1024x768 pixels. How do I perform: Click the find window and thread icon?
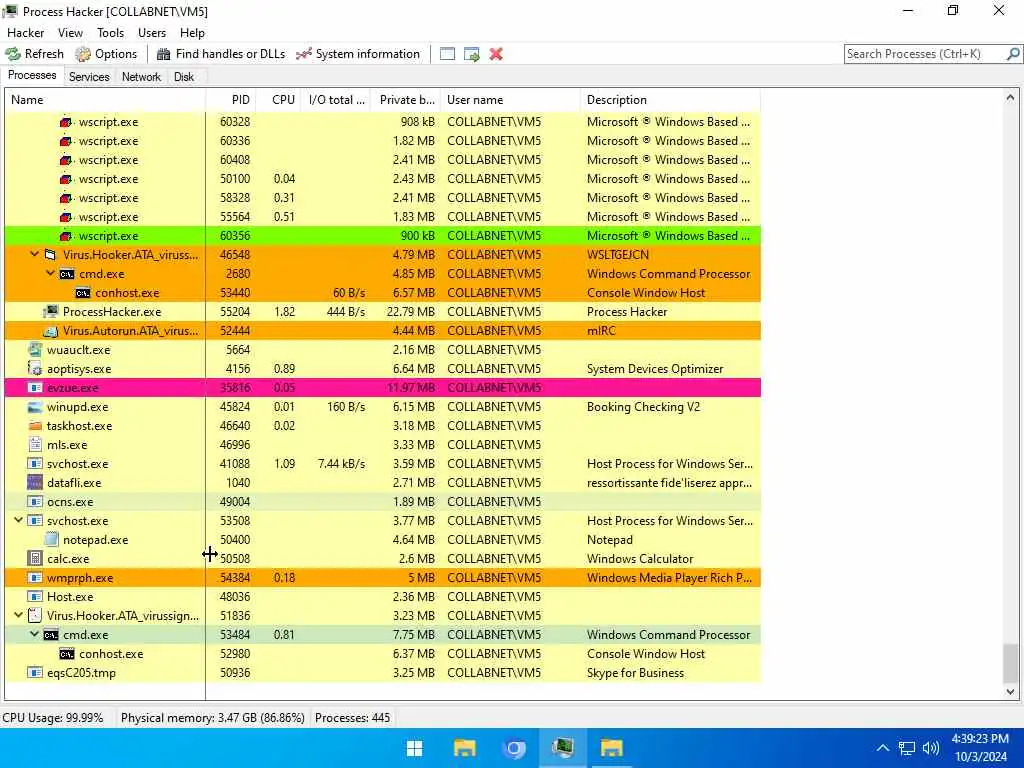472,54
